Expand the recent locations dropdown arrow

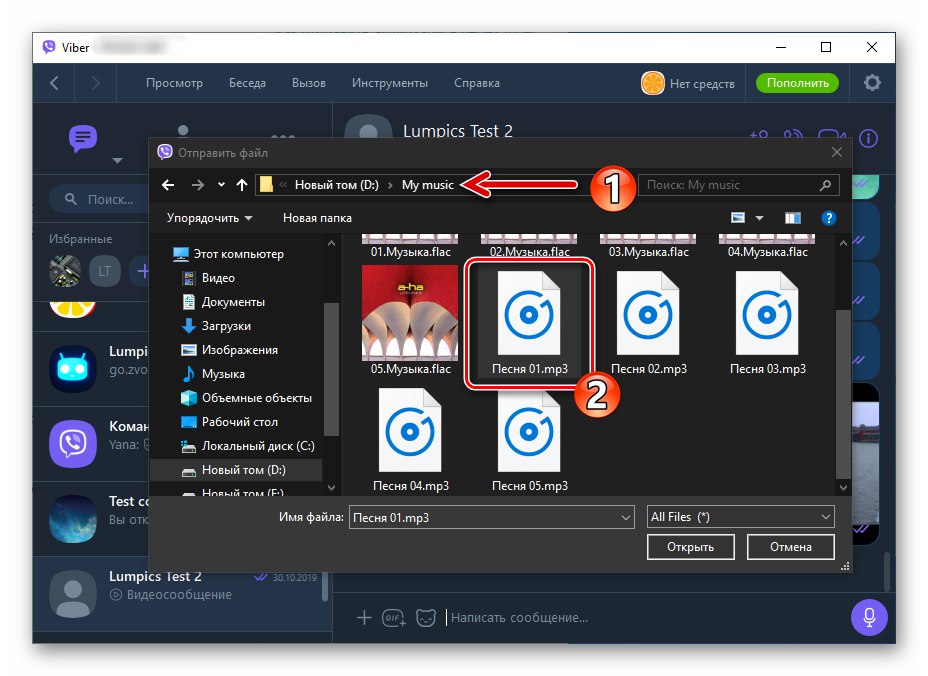point(221,185)
